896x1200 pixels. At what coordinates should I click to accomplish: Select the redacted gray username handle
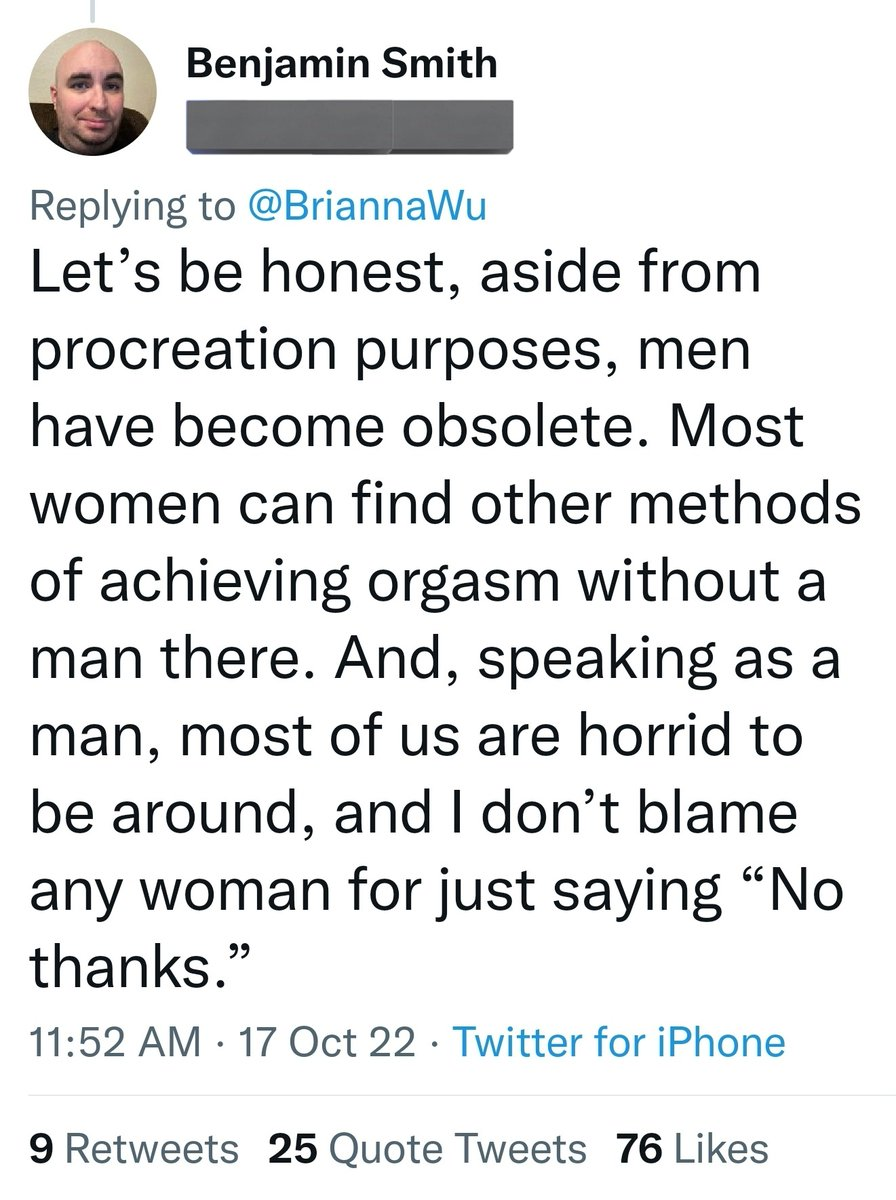tap(351, 128)
